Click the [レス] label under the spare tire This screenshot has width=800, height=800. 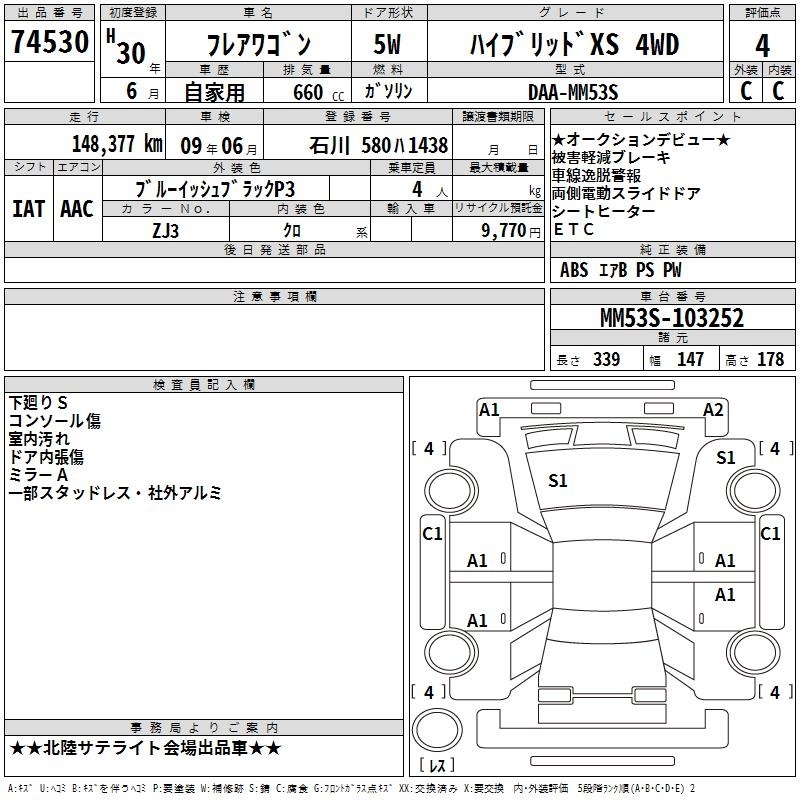[x=436, y=767]
